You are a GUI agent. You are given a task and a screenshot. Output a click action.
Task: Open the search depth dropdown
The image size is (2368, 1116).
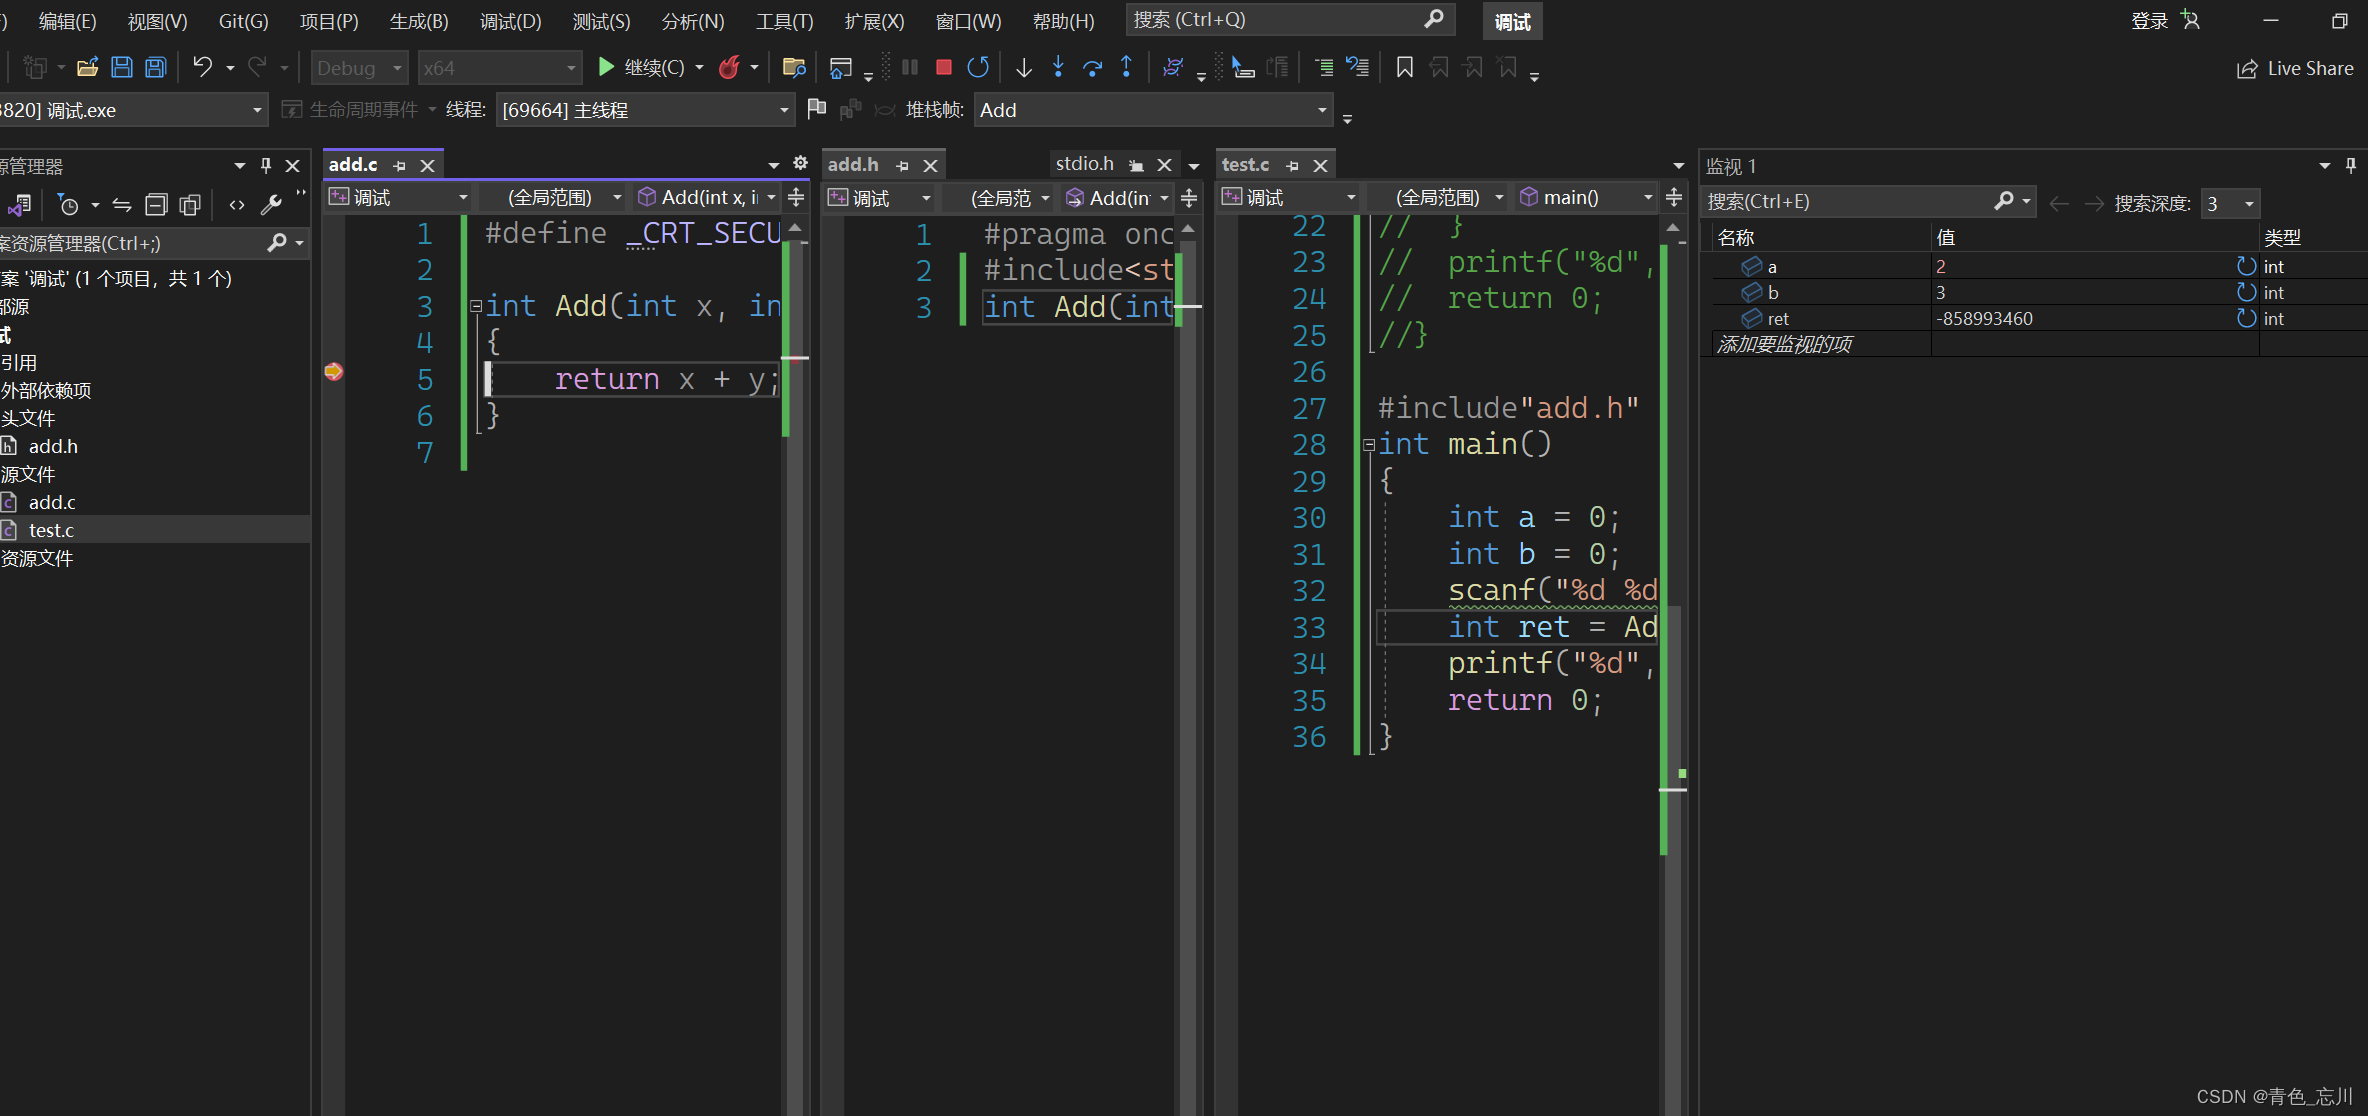2249,203
